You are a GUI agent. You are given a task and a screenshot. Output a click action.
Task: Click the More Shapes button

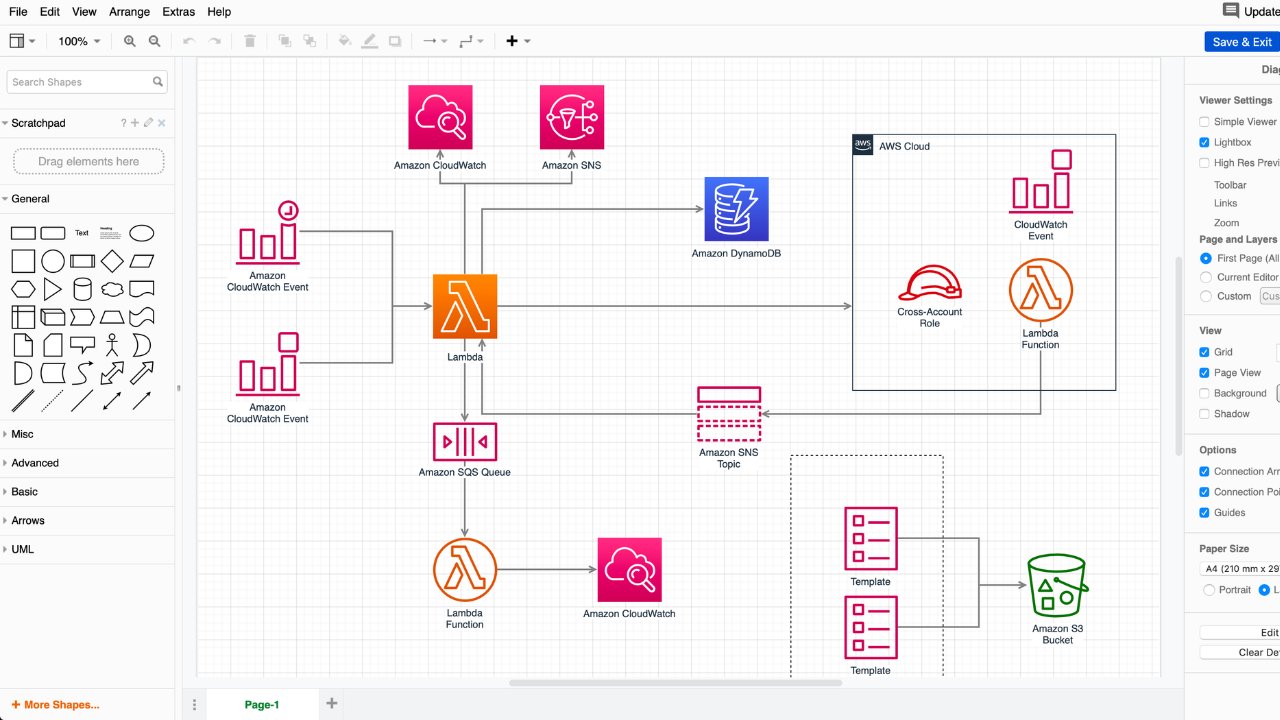click(55, 705)
